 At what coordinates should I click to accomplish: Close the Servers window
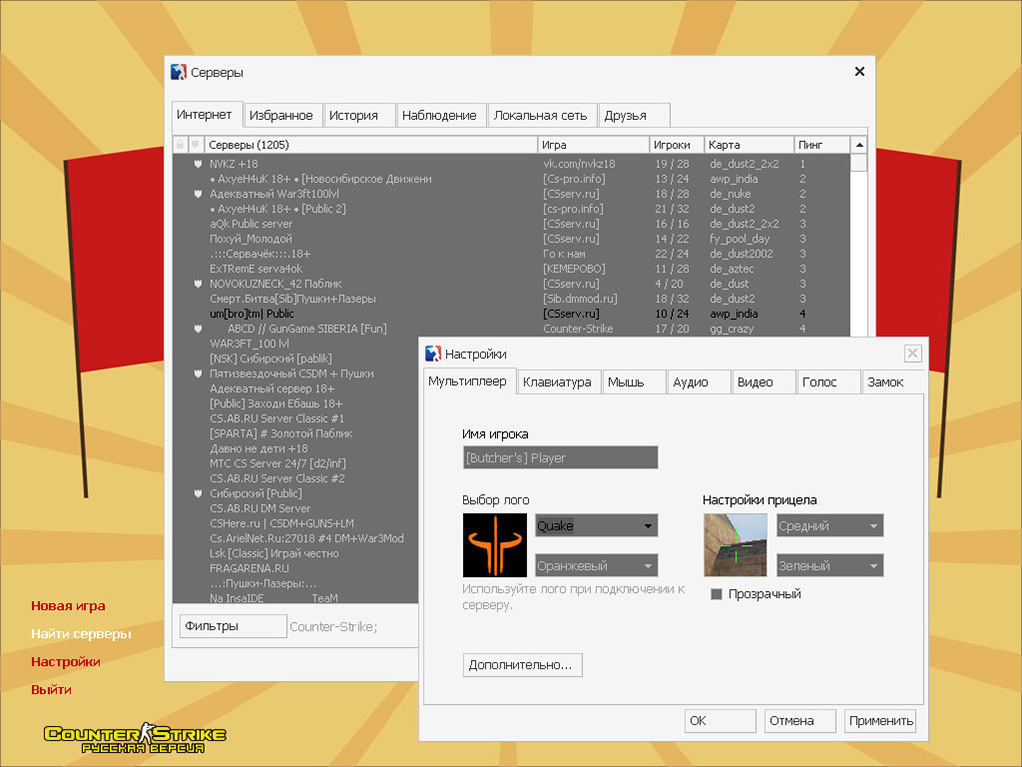(x=860, y=72)
